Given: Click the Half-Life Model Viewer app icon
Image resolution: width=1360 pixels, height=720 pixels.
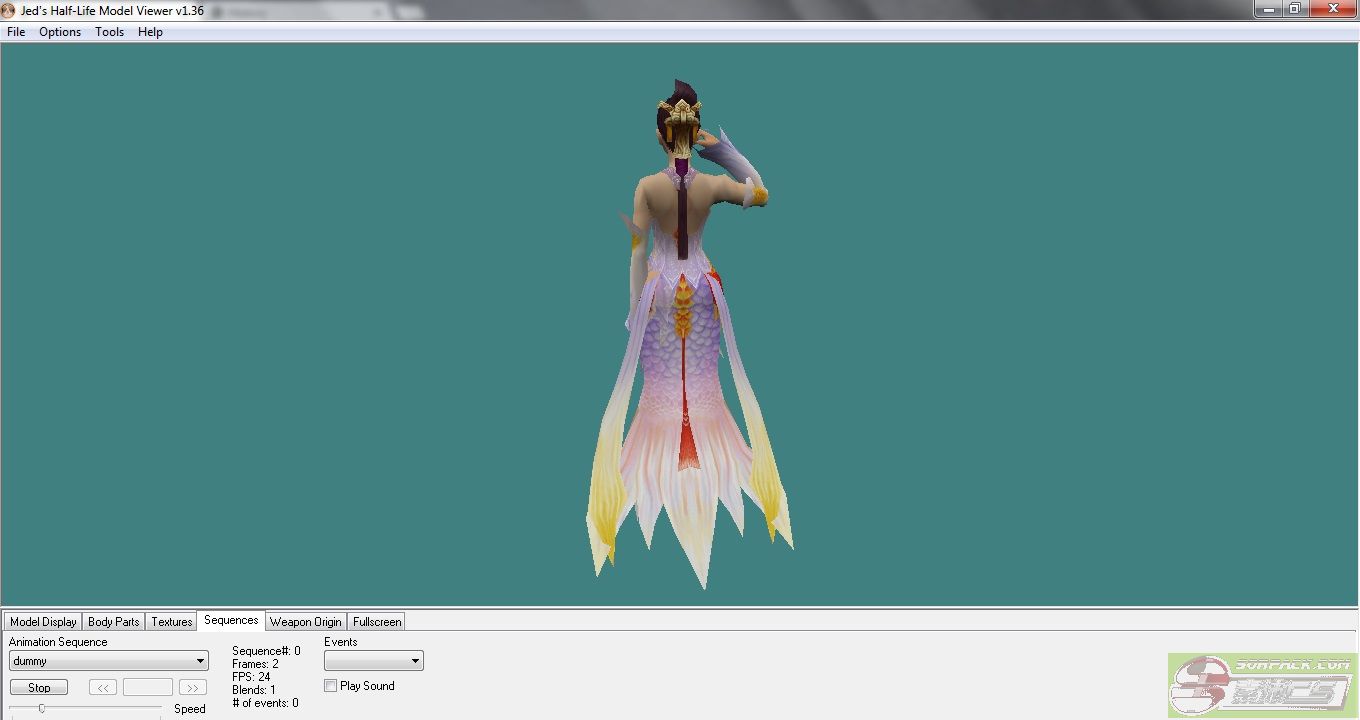Looking at the screenshot, I should [8, 11].
